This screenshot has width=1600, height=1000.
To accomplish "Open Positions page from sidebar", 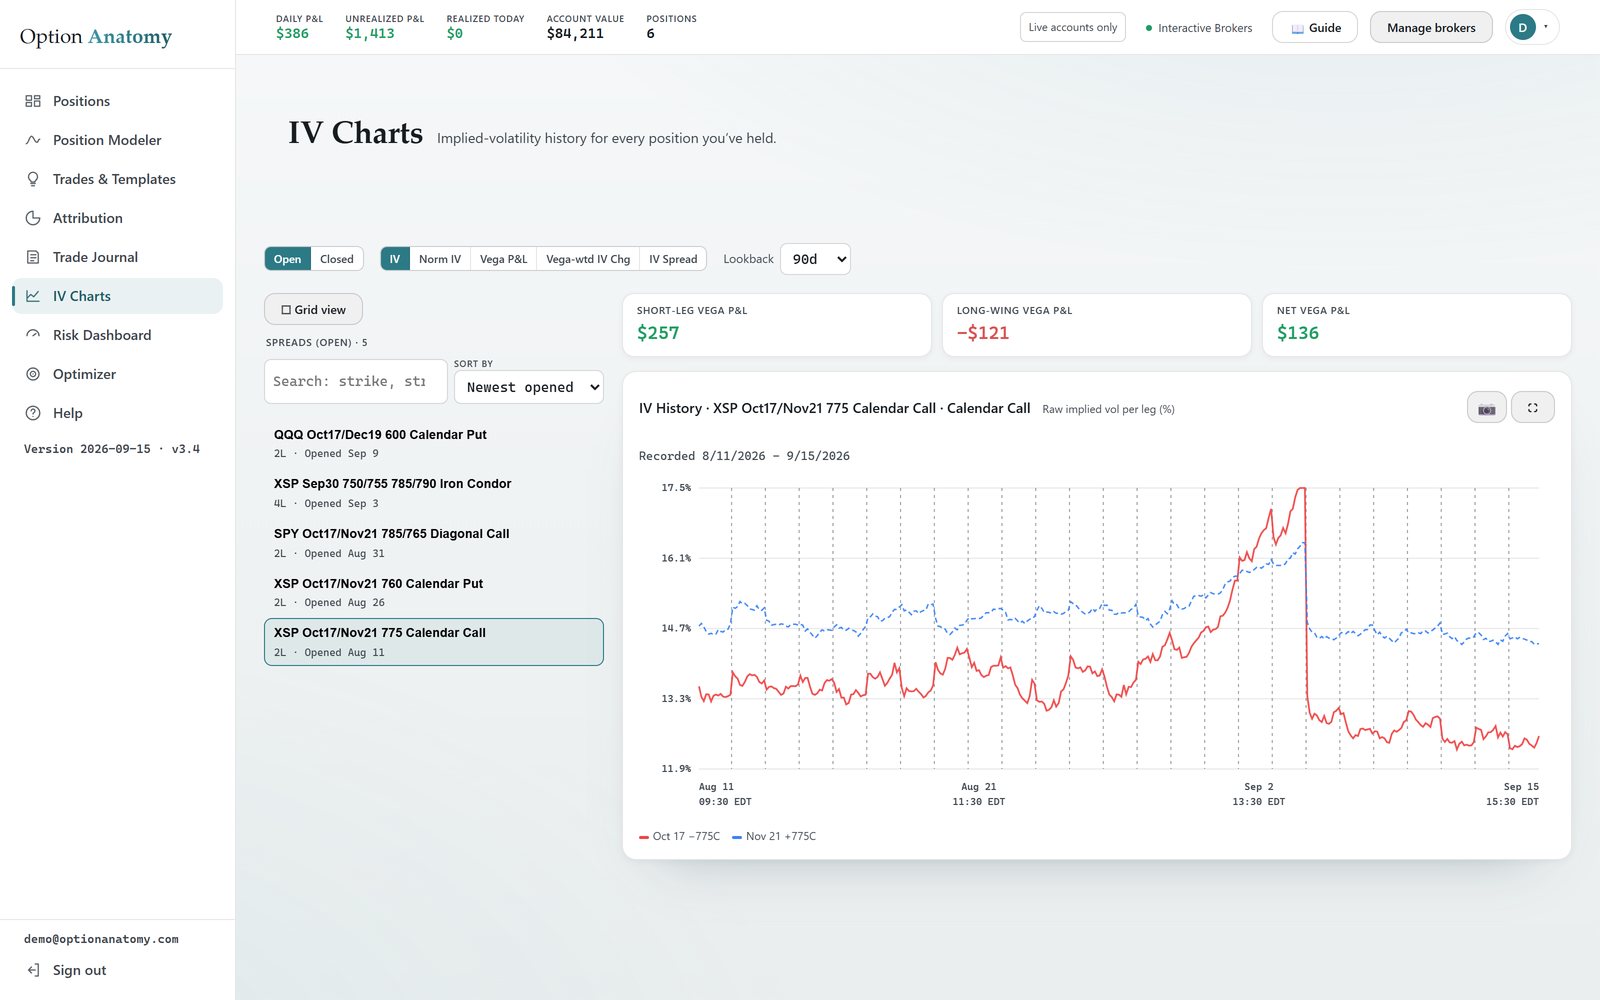I will pyautogui.click(x=118, y=101).
